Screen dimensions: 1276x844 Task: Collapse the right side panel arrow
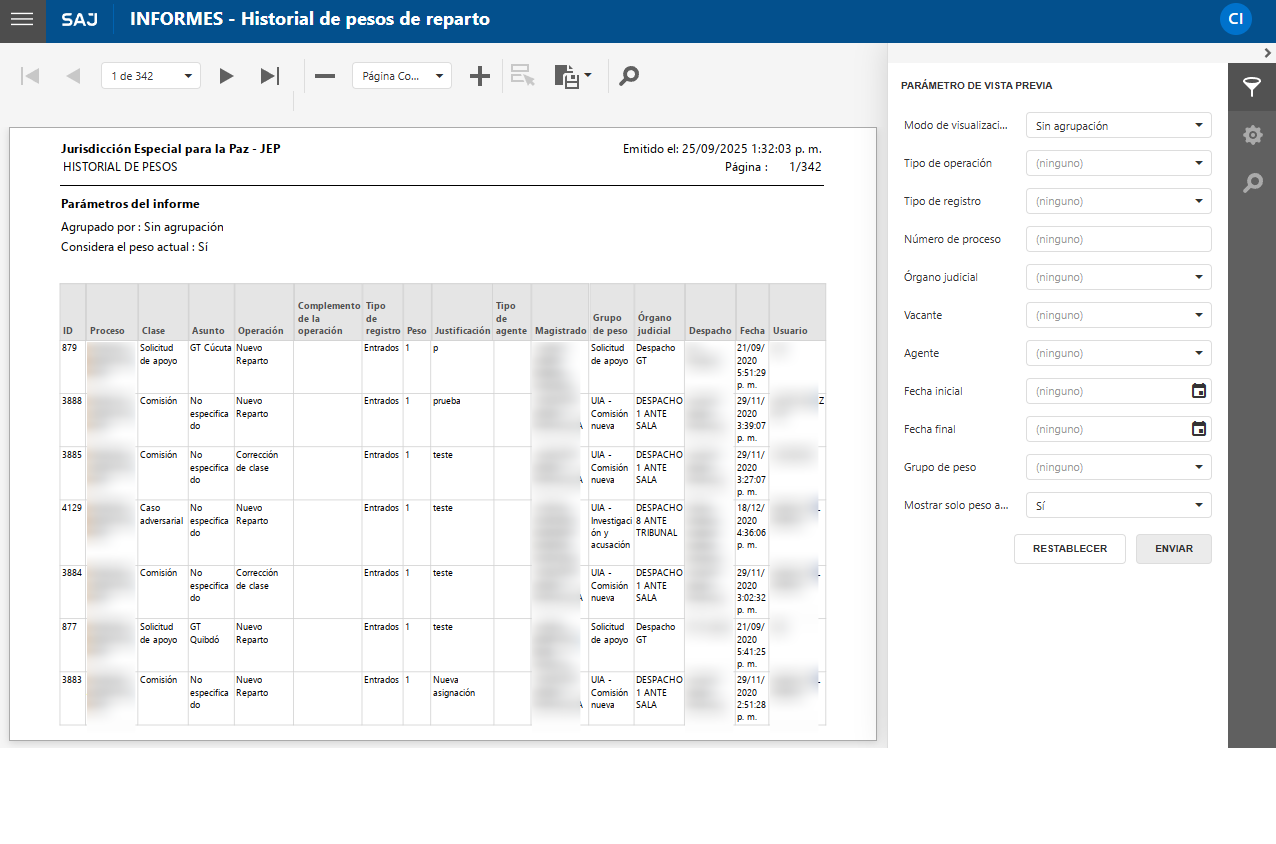pos(1267,53)
